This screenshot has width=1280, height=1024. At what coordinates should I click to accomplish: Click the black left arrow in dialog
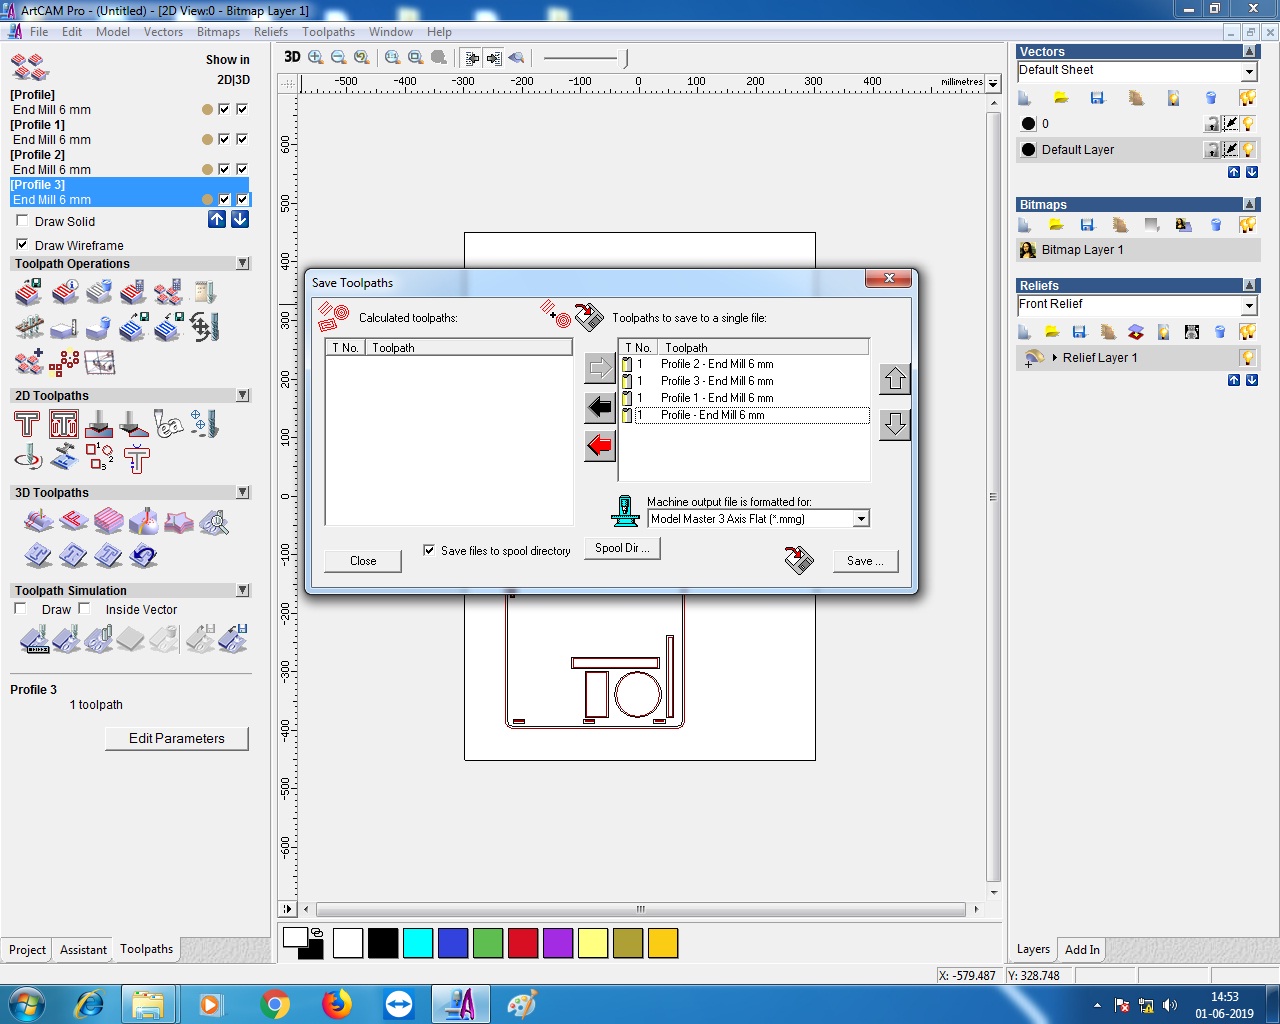[x=600, y=407]
